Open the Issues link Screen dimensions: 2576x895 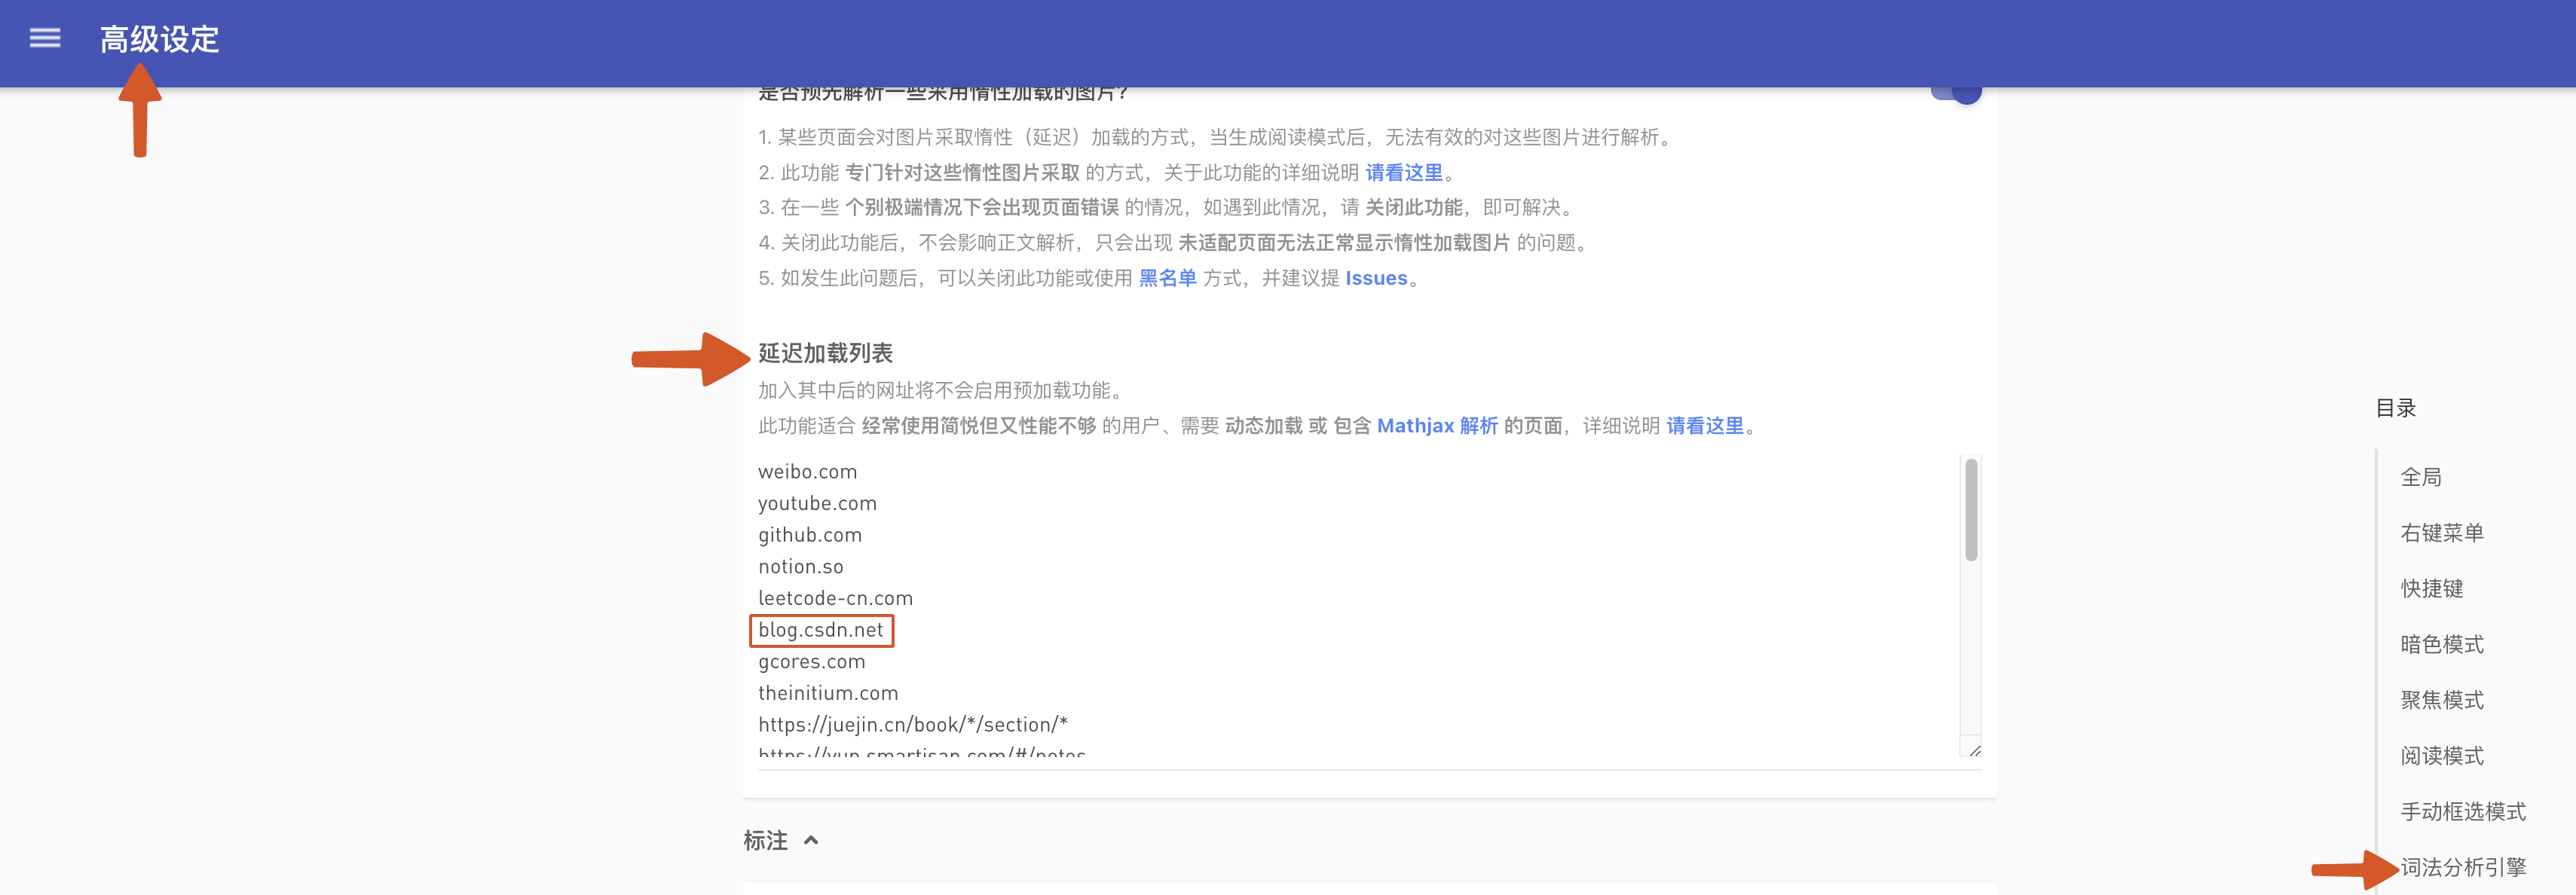pos(1377,278)
